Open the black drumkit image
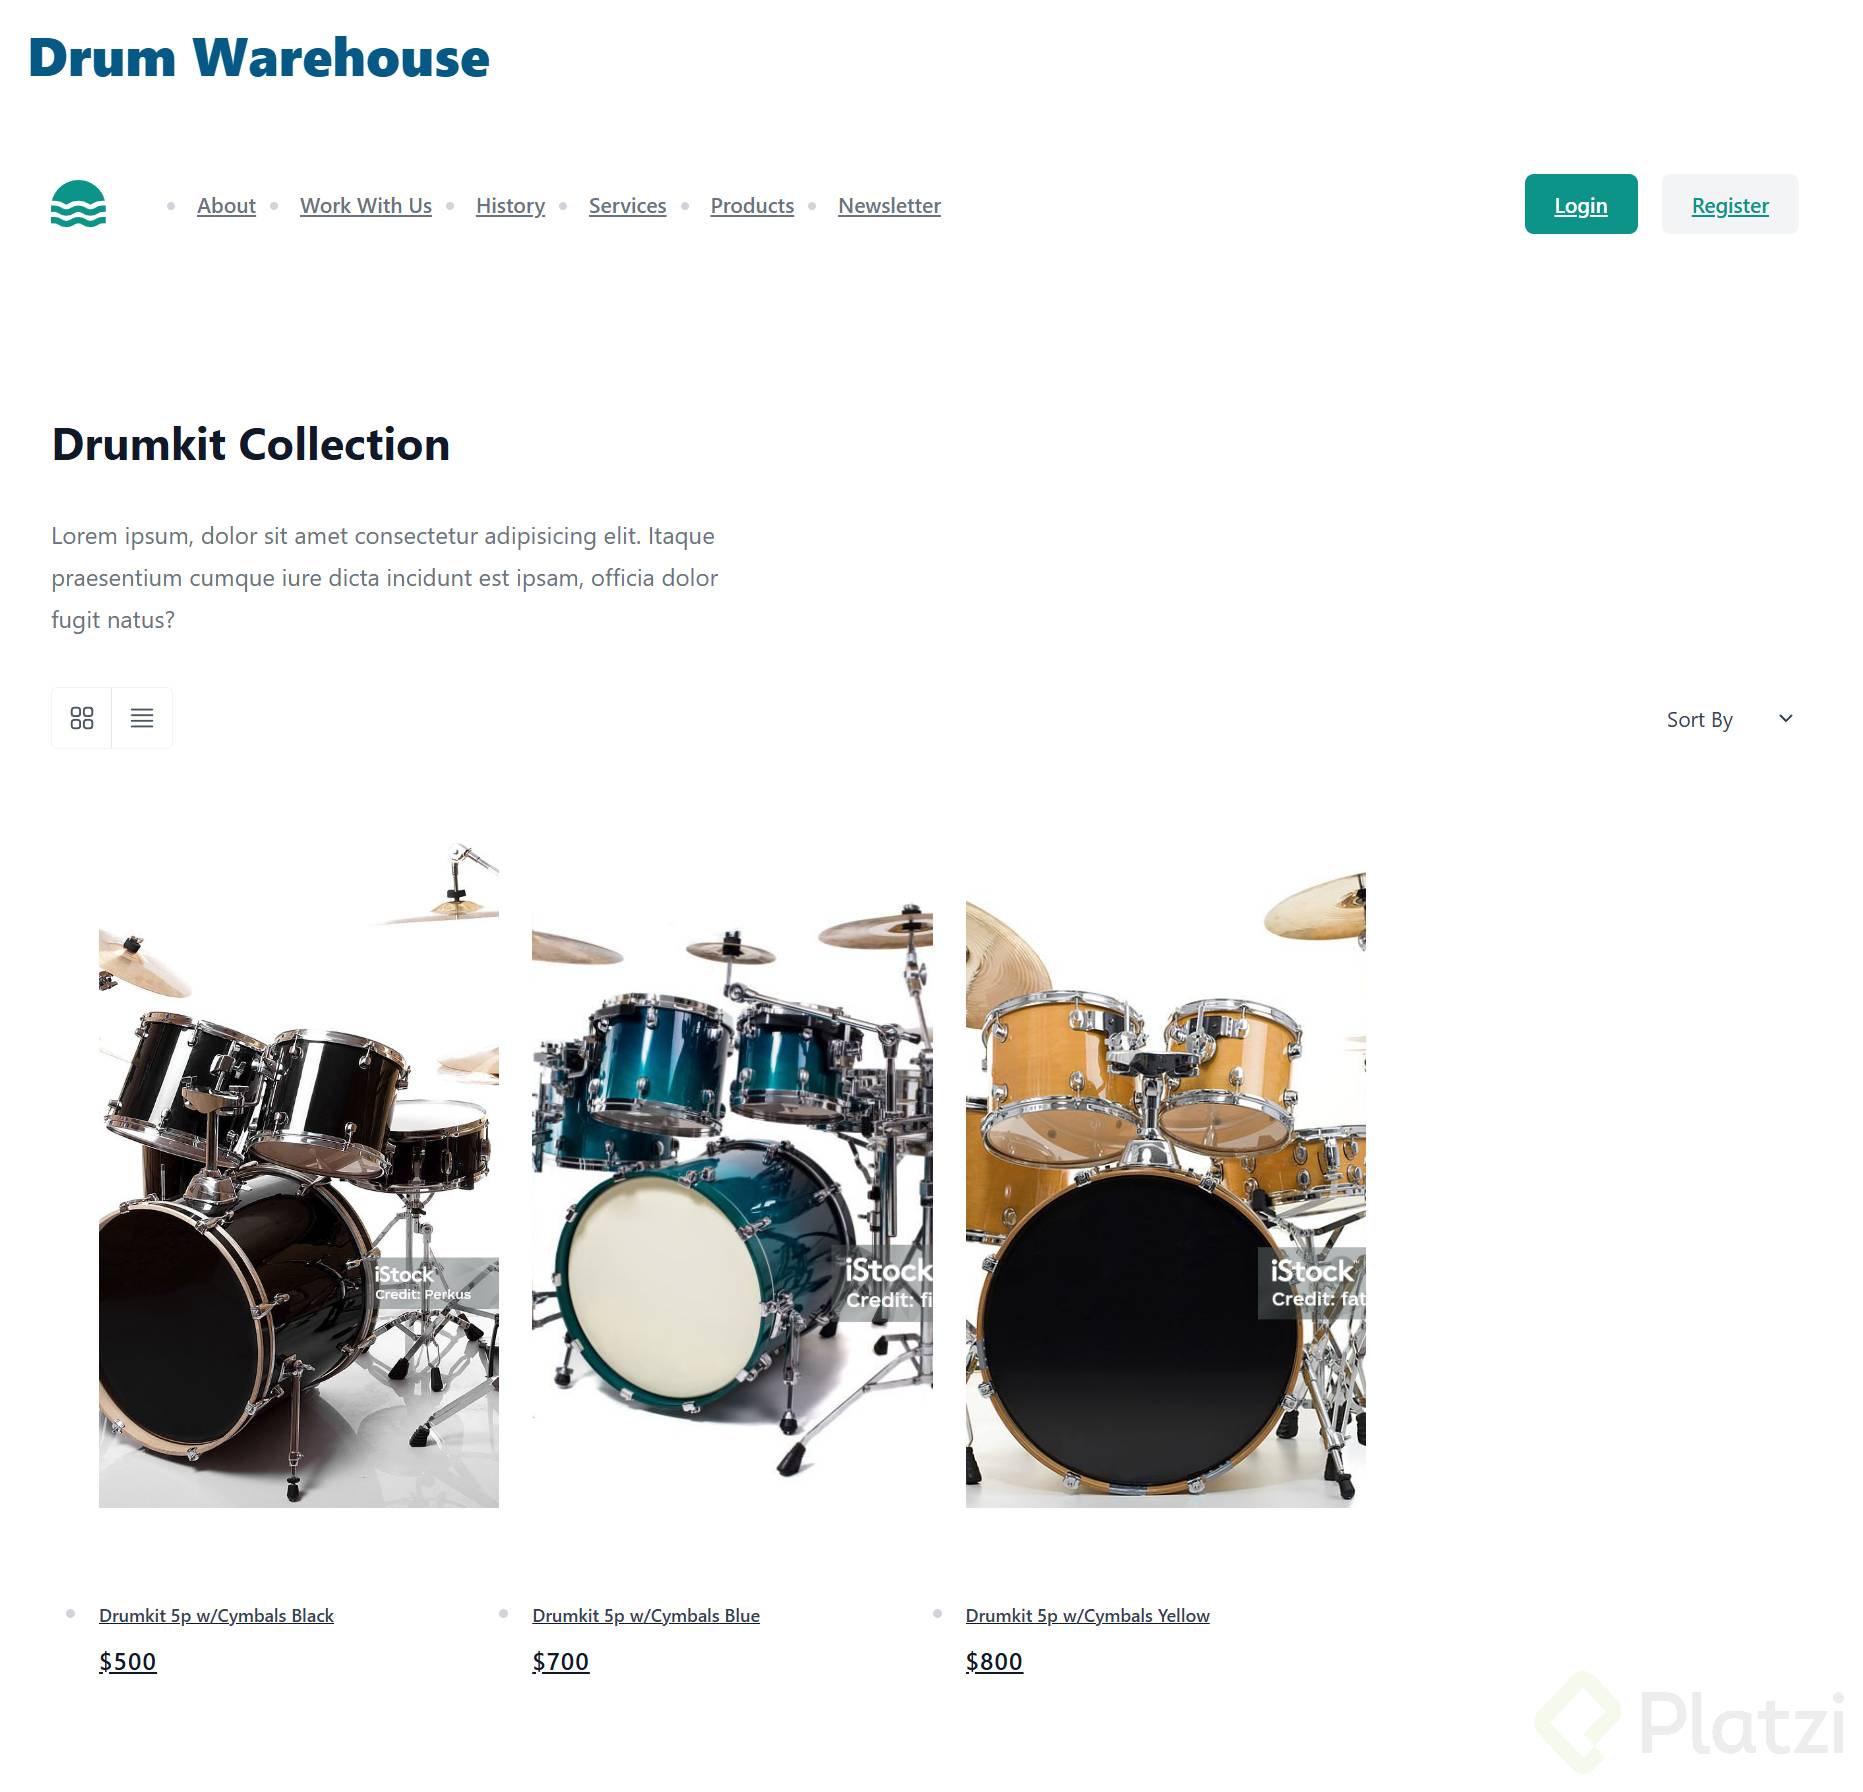Screen dimensions: 1863x1792 (298, 1174)
